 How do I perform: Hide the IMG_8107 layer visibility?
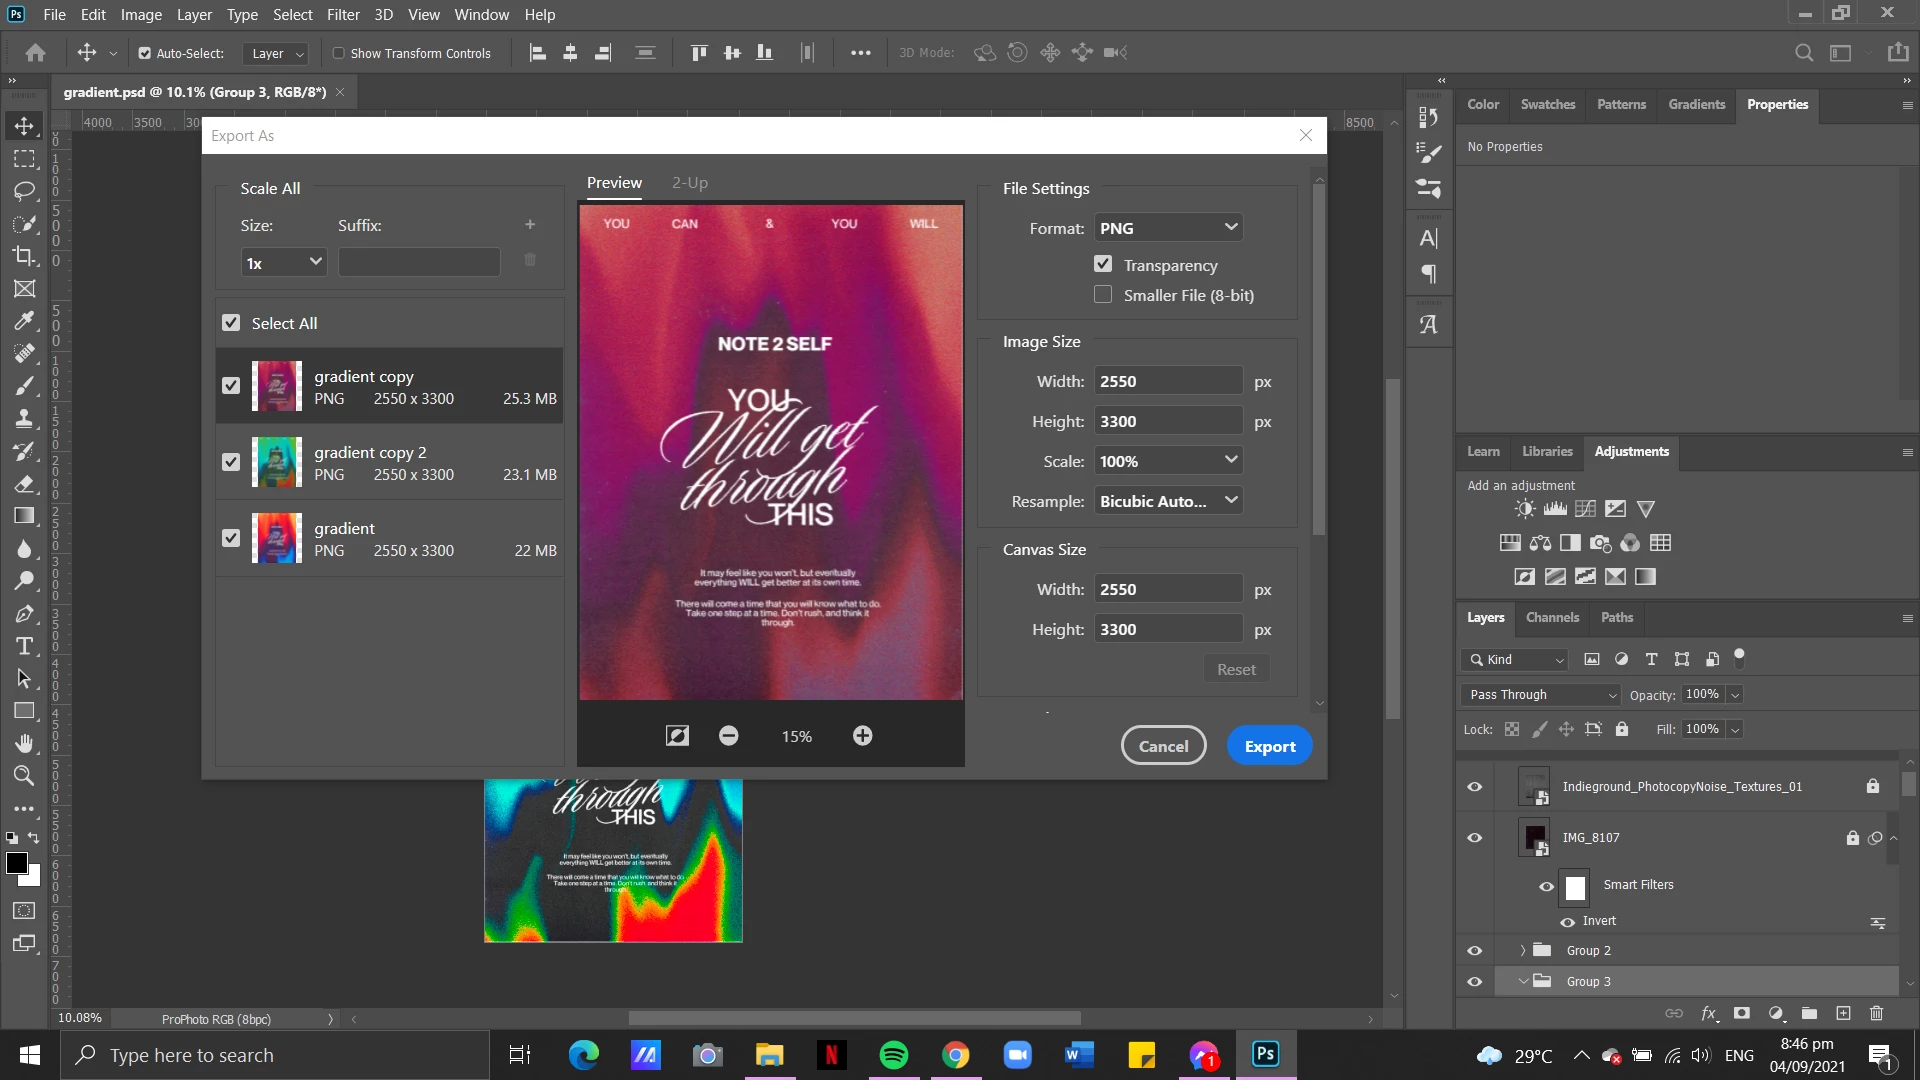coord(1474,838)
